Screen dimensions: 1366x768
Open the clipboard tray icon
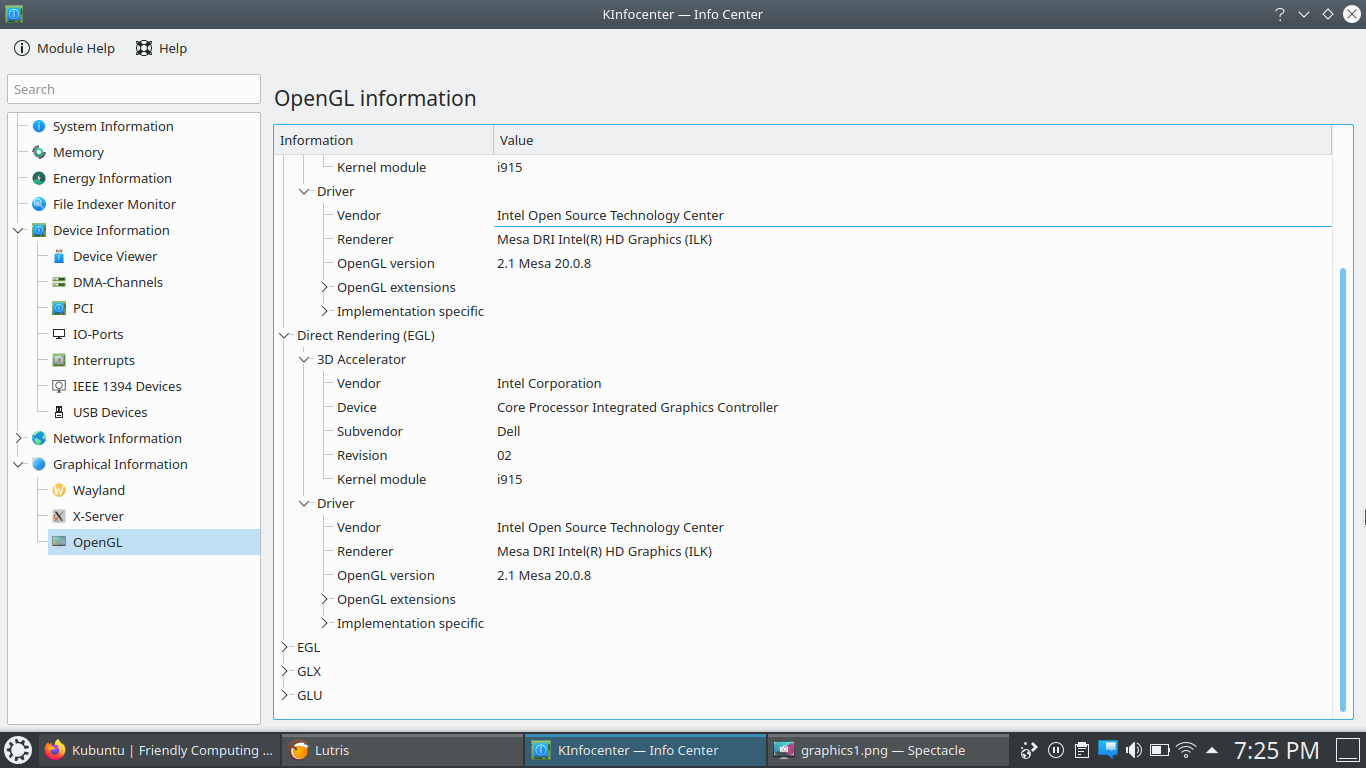(x=1082, y=750)
